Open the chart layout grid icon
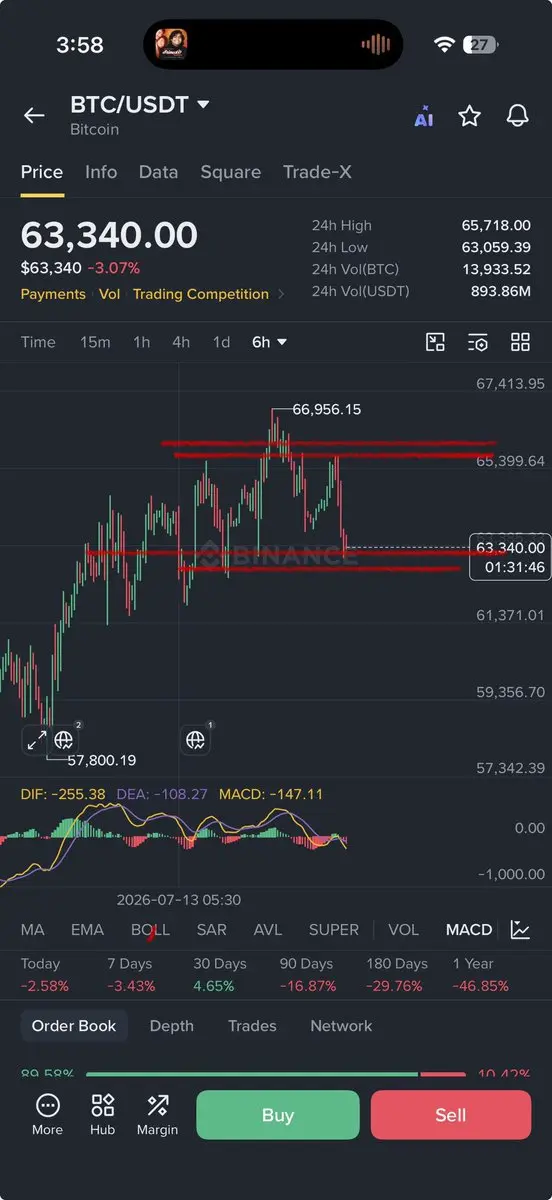Image resolution: width=552 pixels, height=1200 pixels. pyautogui.click(x=520, y=342)
